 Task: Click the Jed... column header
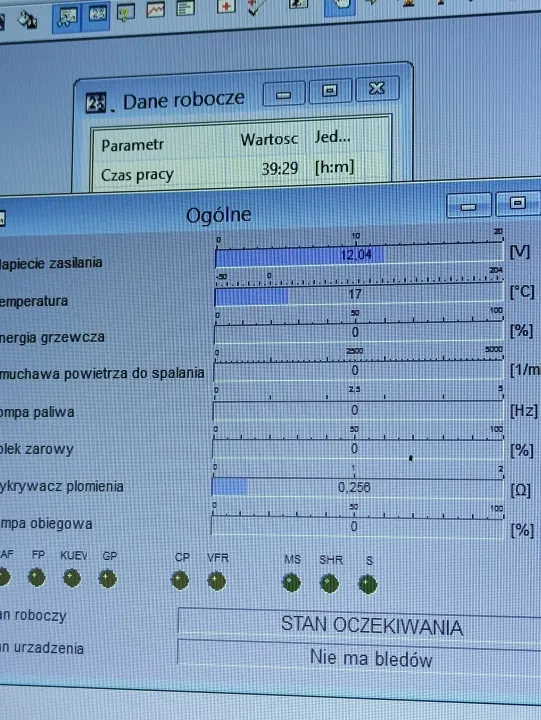pyautogui.click(x=332, y=136)
